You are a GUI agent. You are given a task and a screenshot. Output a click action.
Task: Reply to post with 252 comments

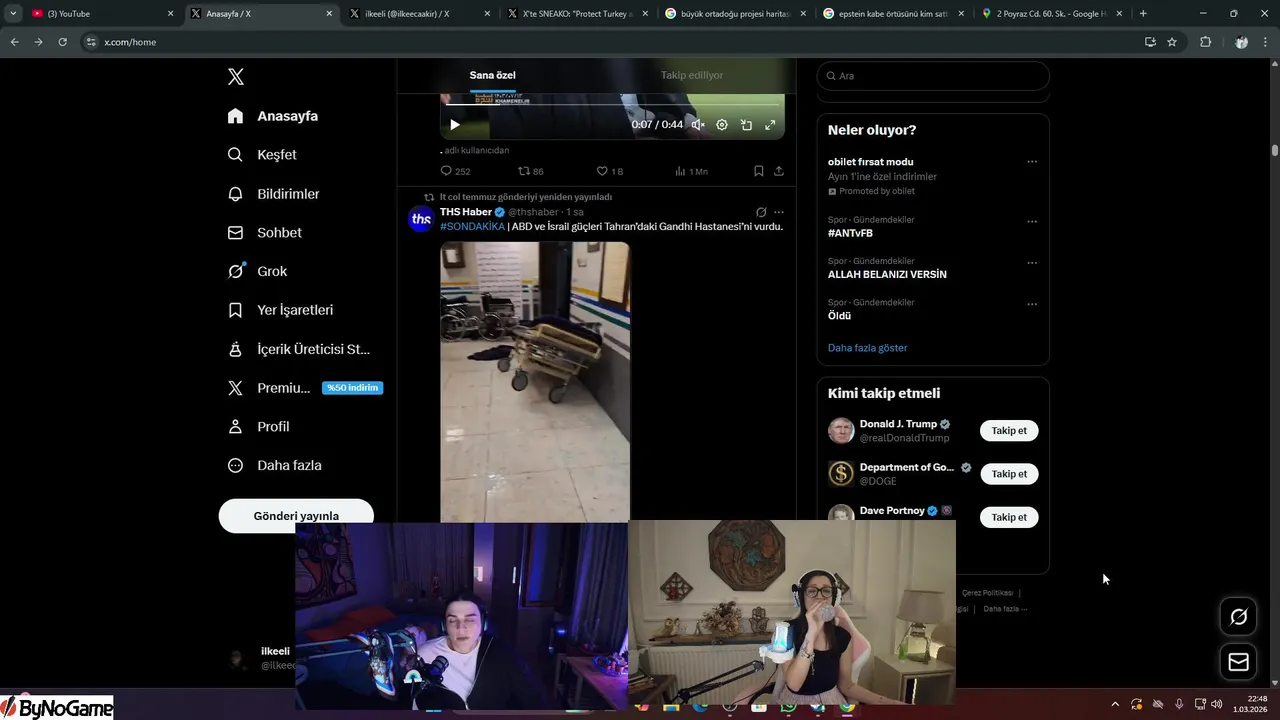455,171
